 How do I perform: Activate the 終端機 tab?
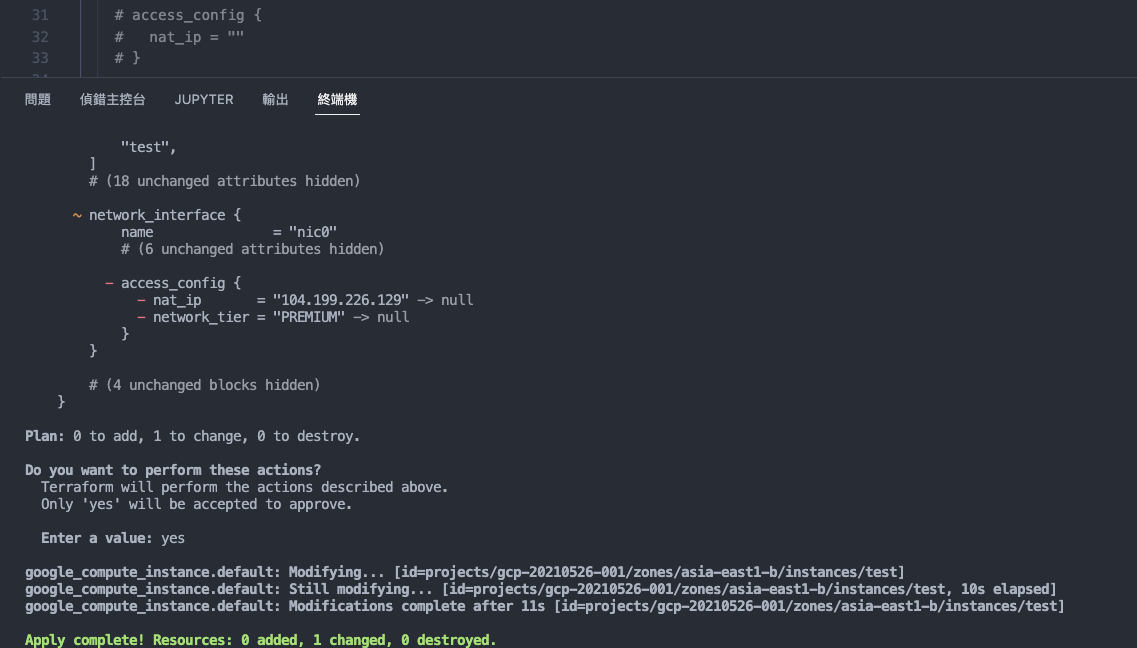pos(337,99)
